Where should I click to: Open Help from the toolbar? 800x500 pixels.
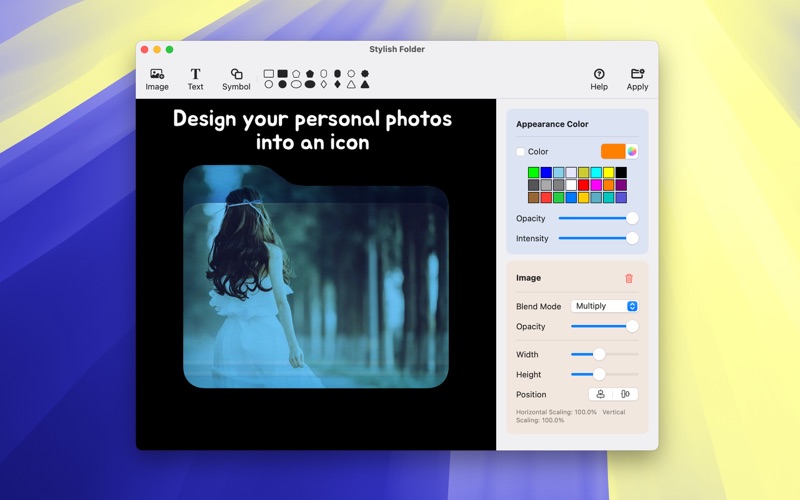[599, 79]
